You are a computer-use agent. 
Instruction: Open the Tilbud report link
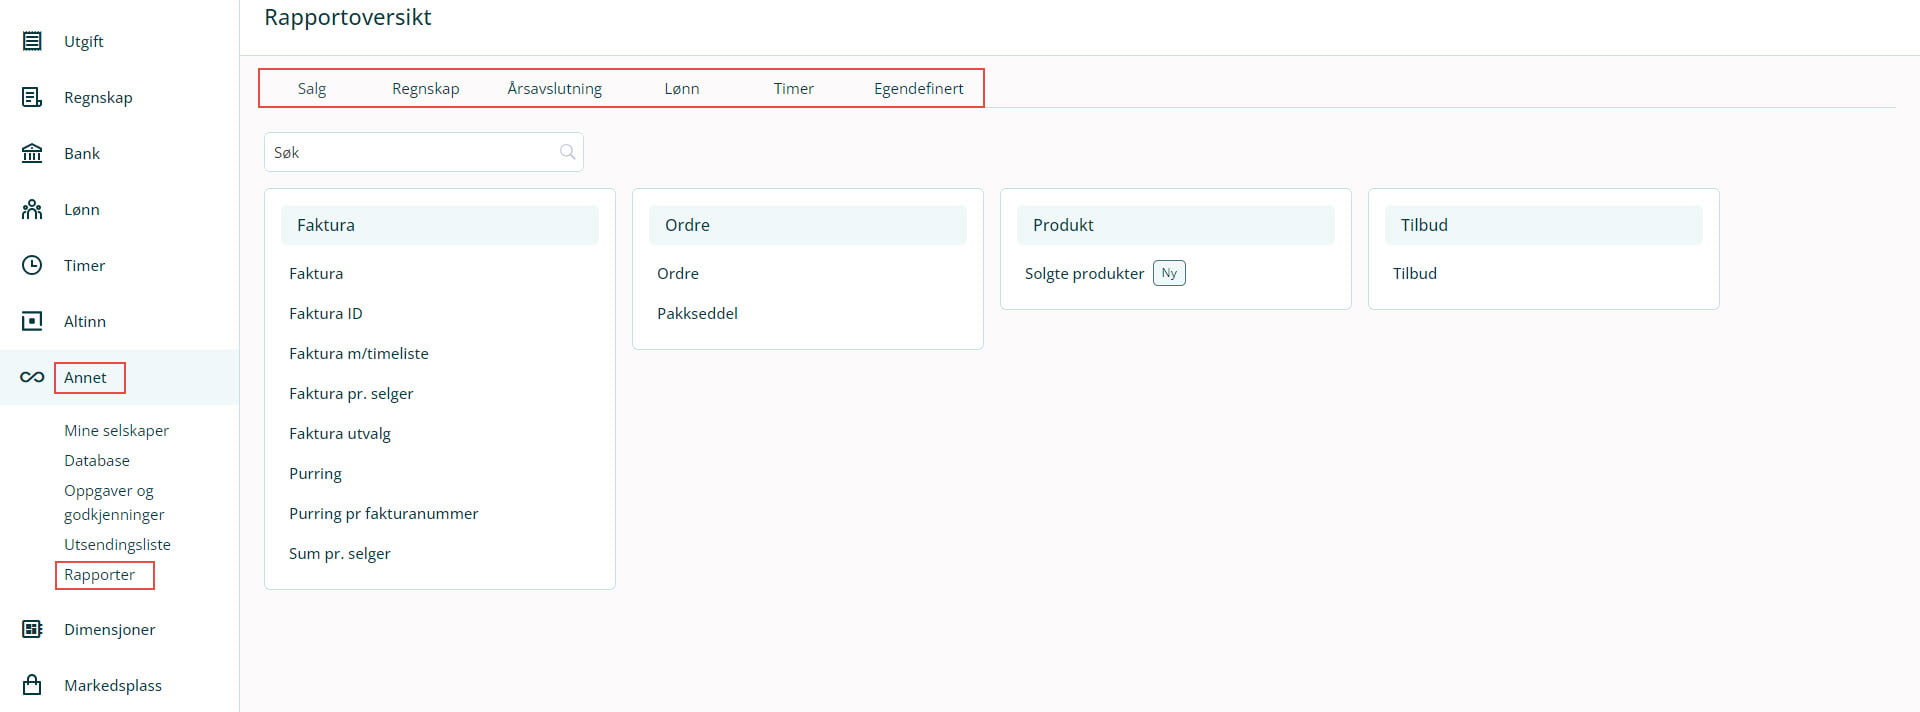1414,273
